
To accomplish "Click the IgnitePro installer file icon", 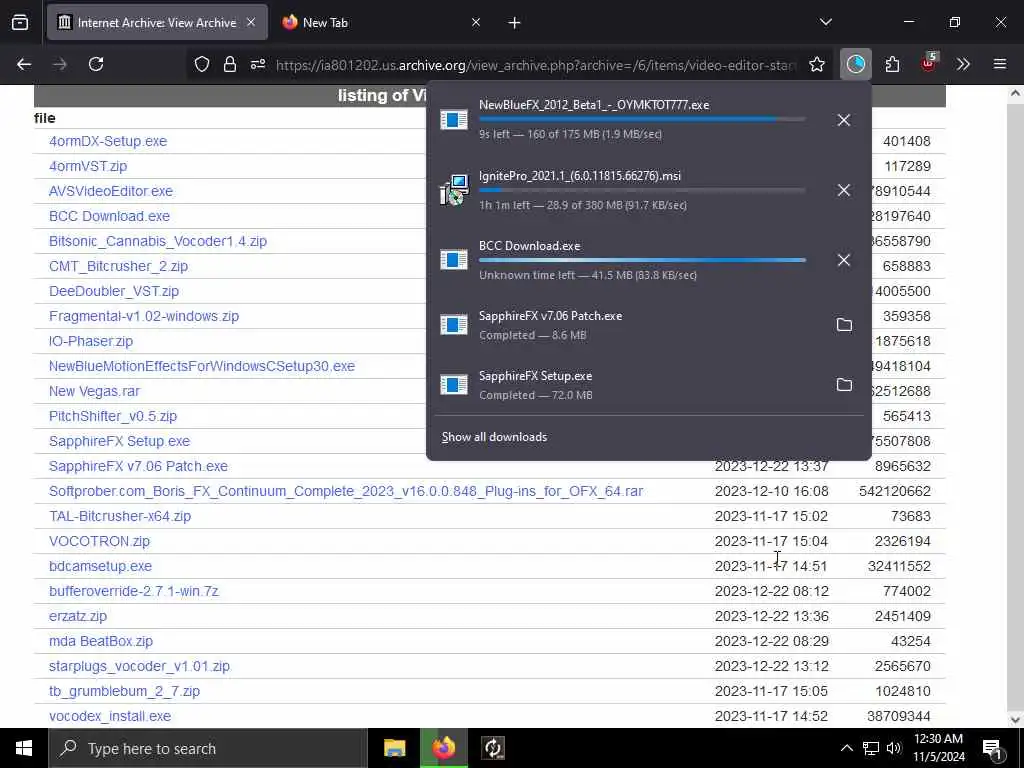I will tap(454, 190).
